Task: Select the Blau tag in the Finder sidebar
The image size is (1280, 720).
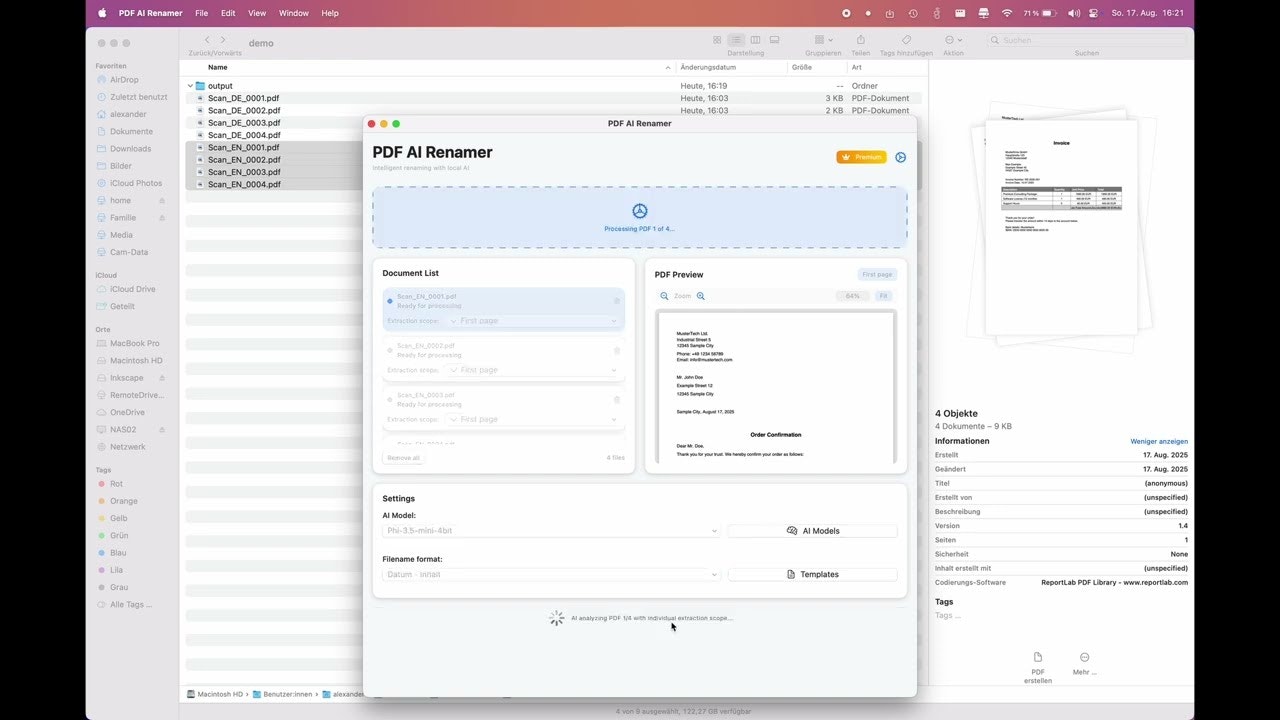Action: tap(118, 553)
